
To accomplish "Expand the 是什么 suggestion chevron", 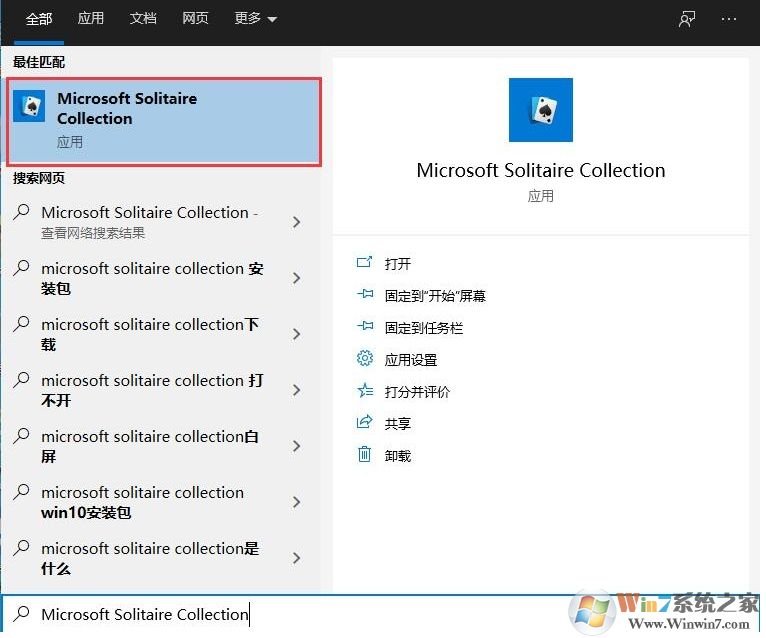I will pos(296,559).
